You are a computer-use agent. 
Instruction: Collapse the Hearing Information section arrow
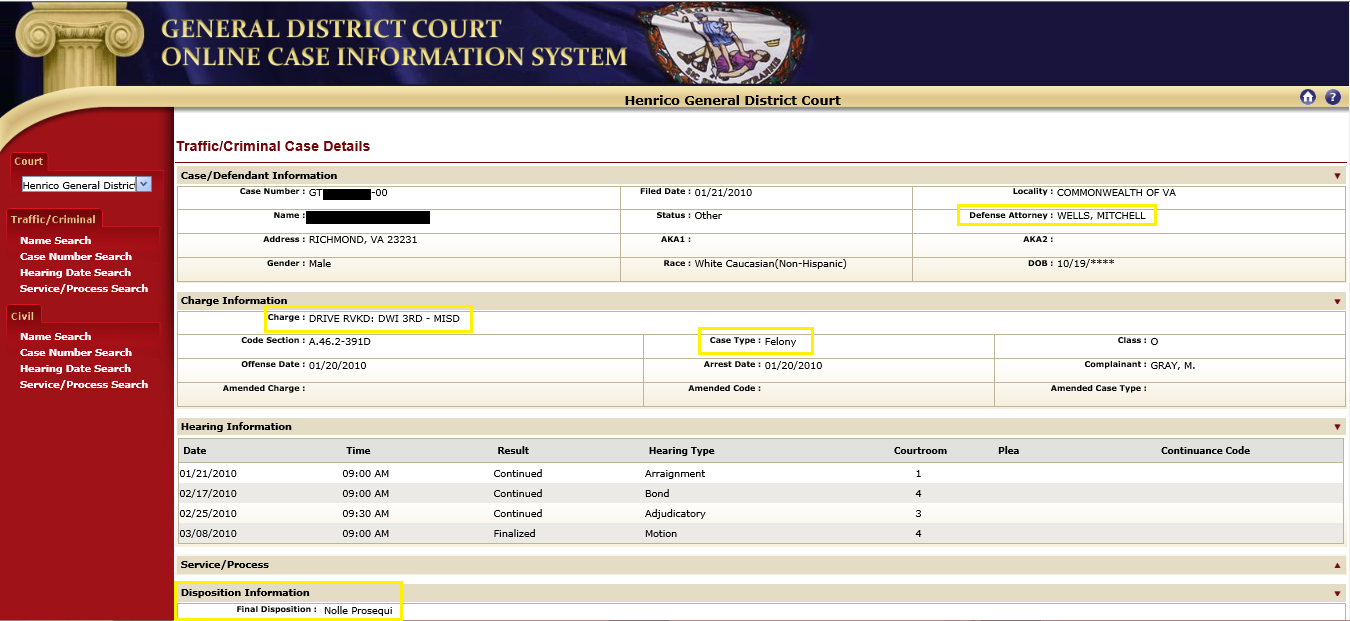click(1337, 427)
